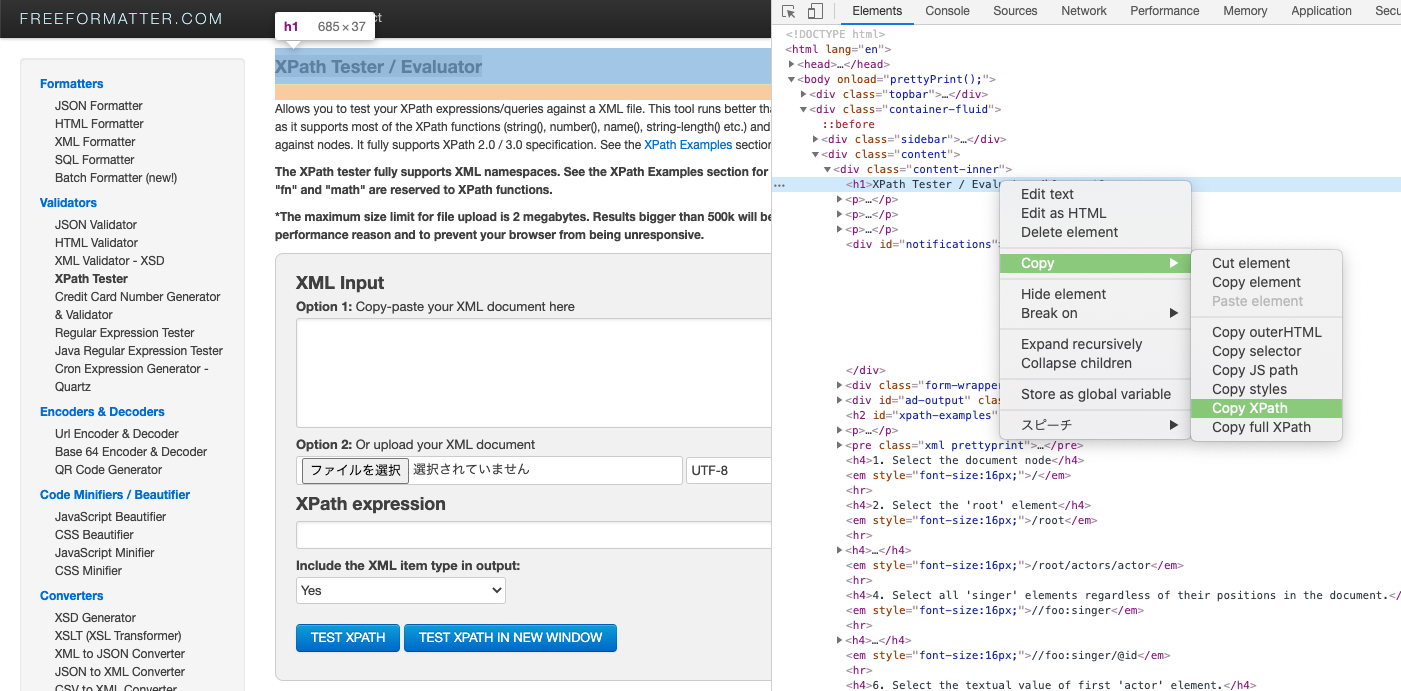The width and height of the screenshot is (1401, 691).
Task: Click Edit text in context menu
Action: 1096,194
